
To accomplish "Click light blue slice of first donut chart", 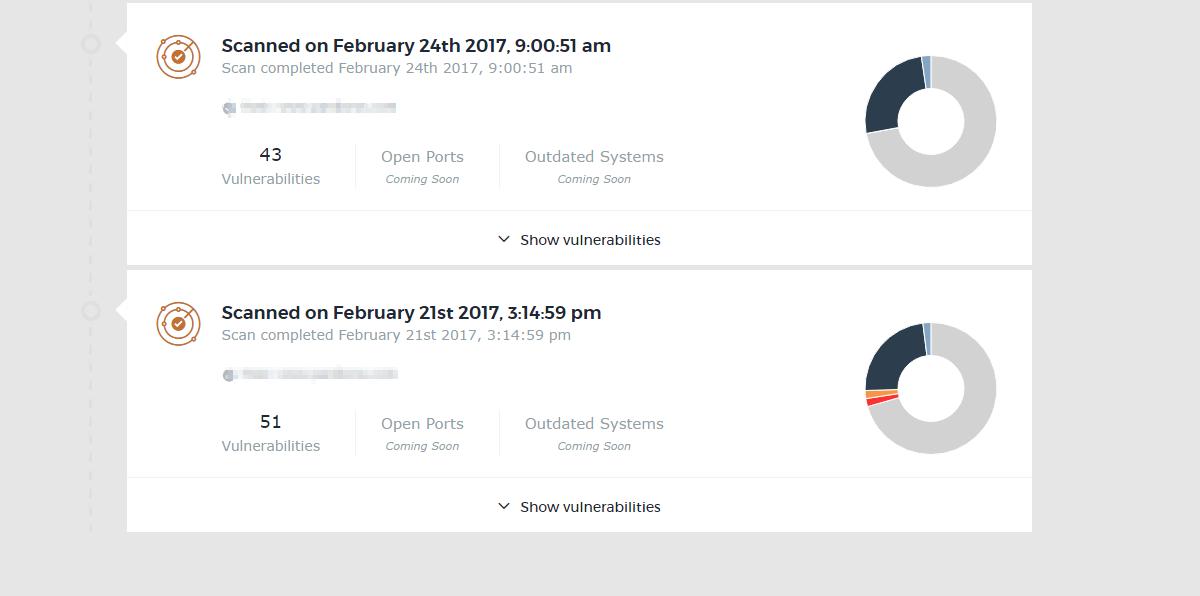I will pyautogui.click(x=927, y=72).
